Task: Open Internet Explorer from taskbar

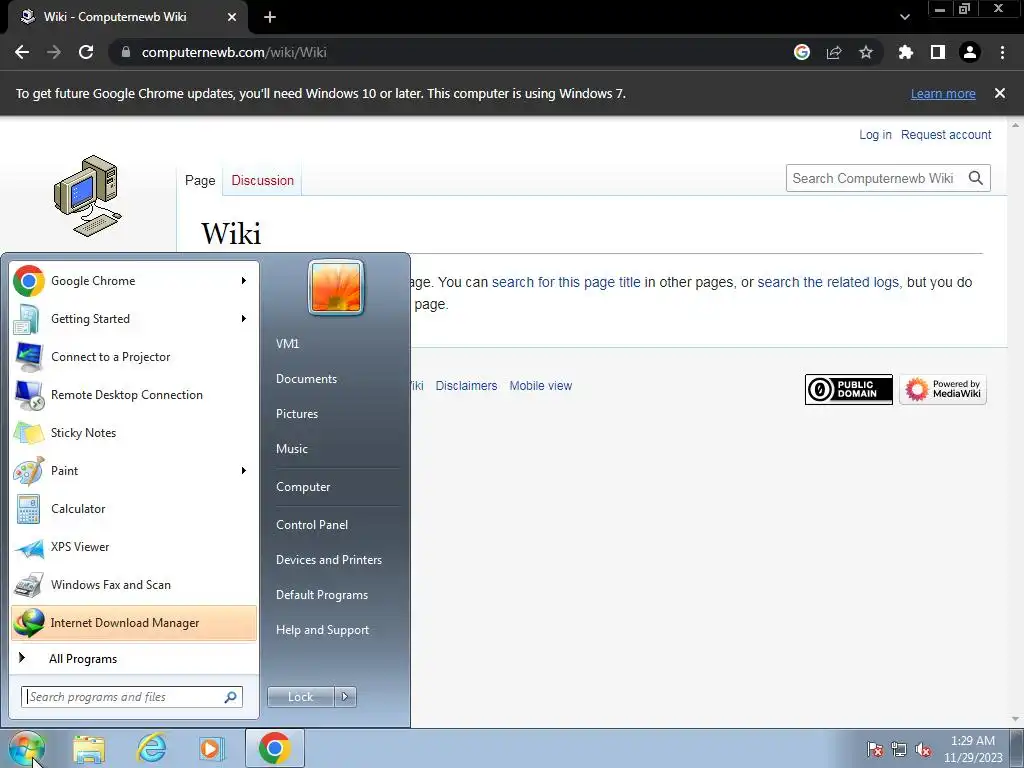Action: click(x=151, y=748)
